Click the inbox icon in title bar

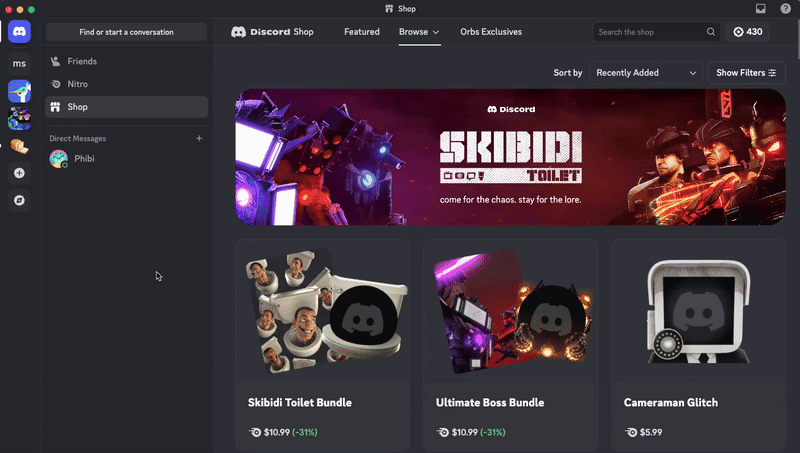(x=761, y=8)
